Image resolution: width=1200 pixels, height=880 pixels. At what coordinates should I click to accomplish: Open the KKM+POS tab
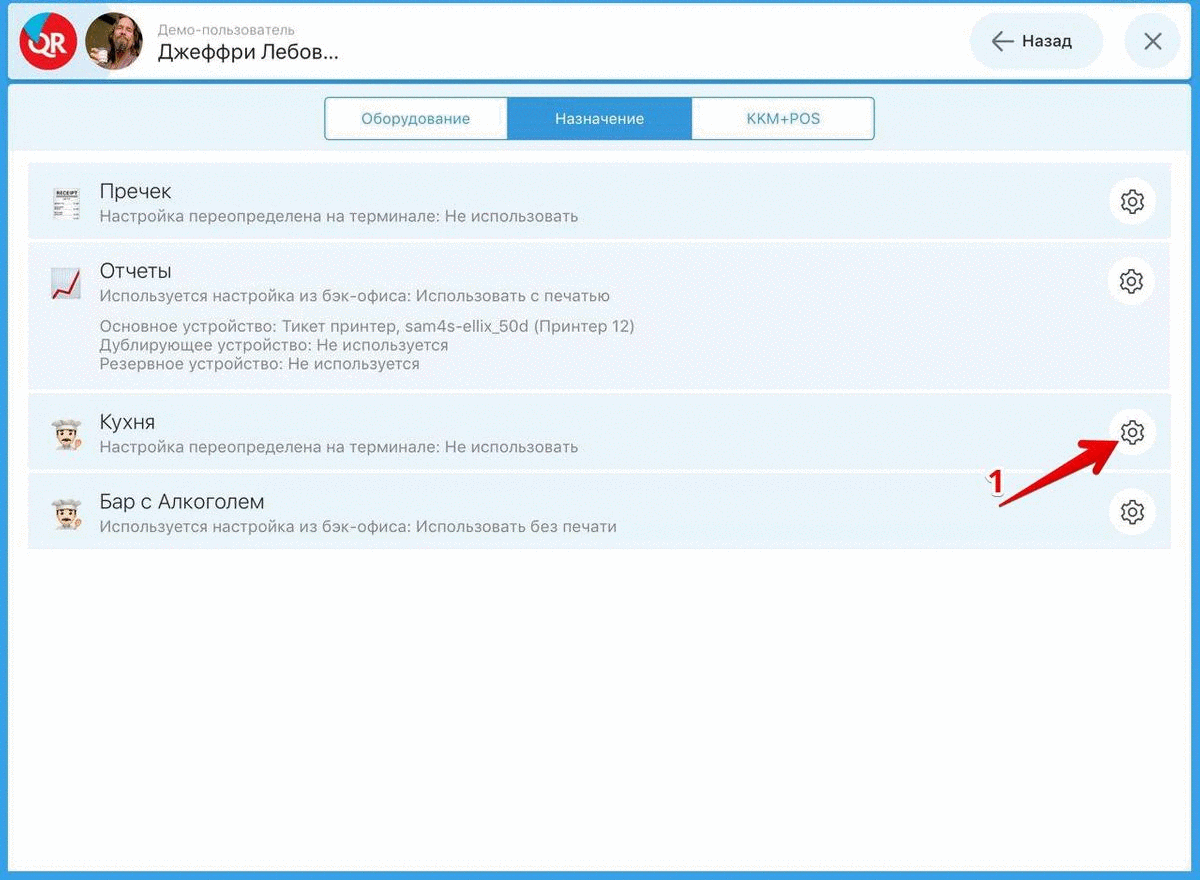click(x=783, y=118)
